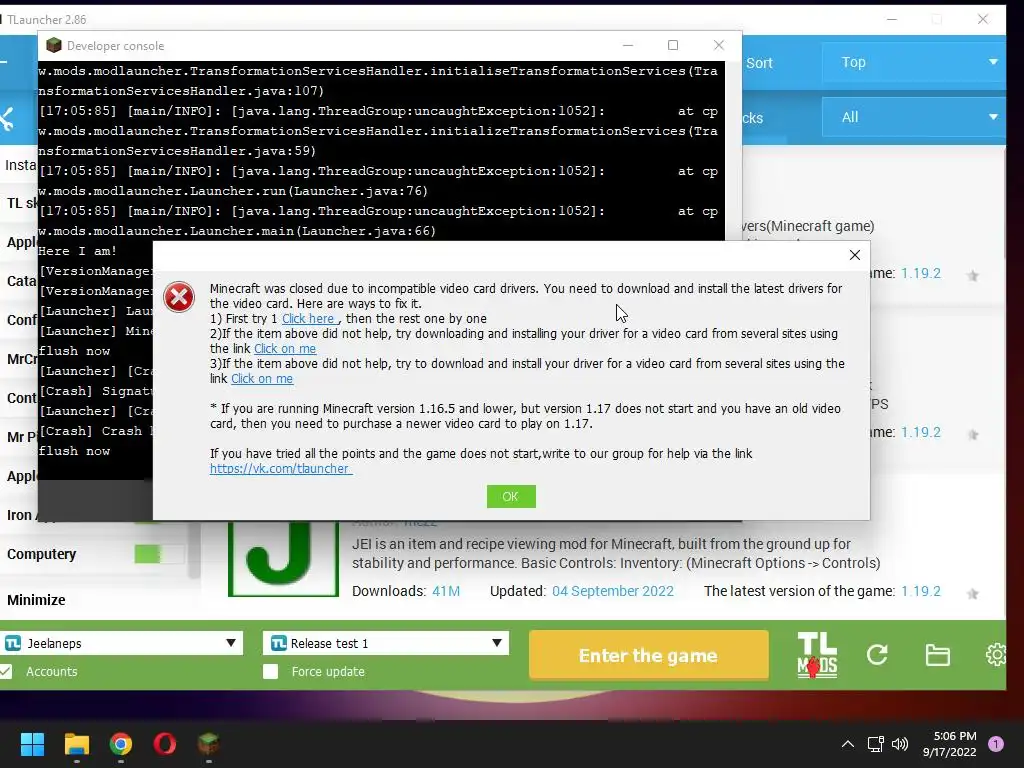Click the Sort label in TLauncher

[759, 63]
